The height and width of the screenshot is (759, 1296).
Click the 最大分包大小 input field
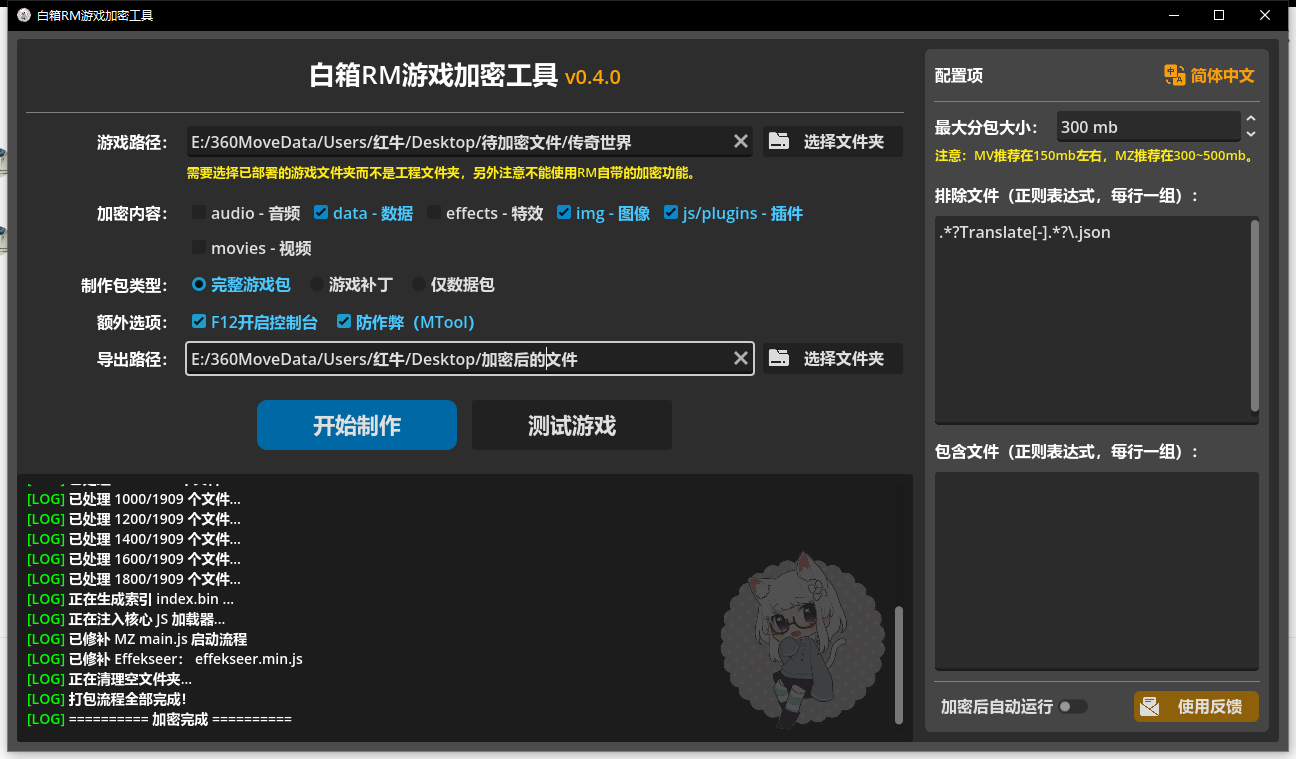tap(1148, 127)
